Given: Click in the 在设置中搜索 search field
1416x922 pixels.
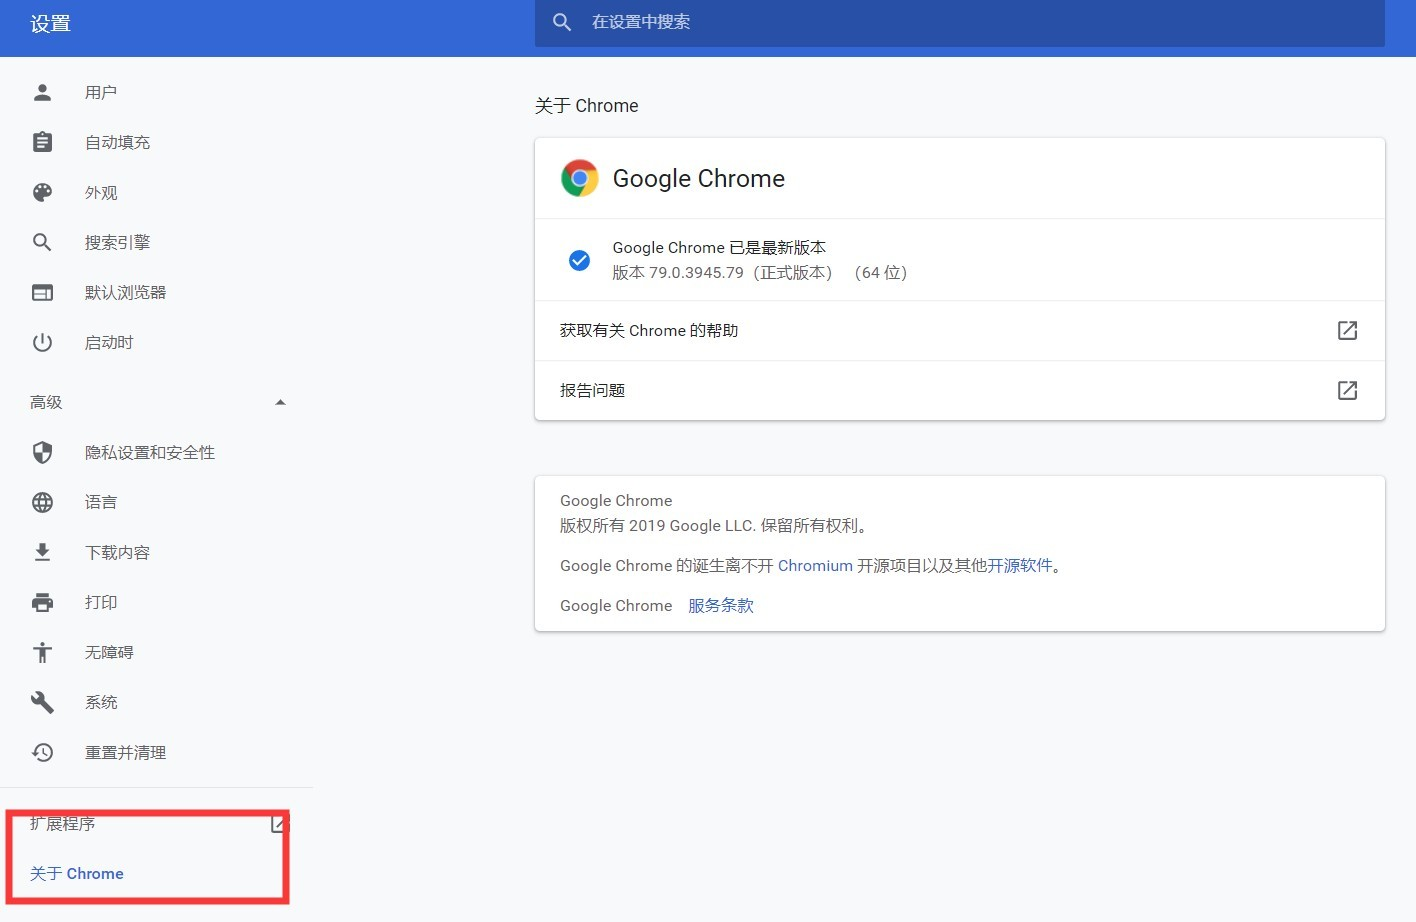Looking at the screenshot, I should (x=960, y=22).
